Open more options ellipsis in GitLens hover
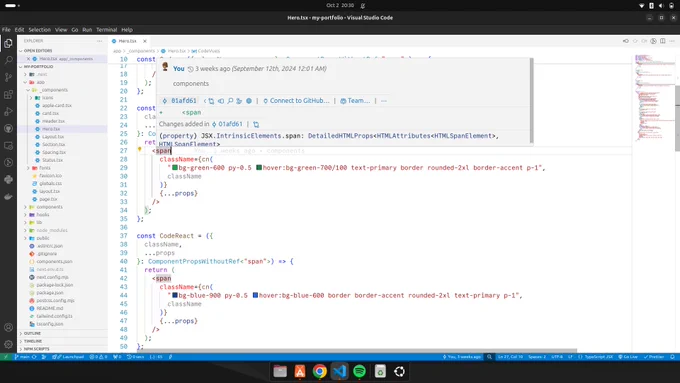The width and height of the screenshot is (680, 383). coord(384,101)
